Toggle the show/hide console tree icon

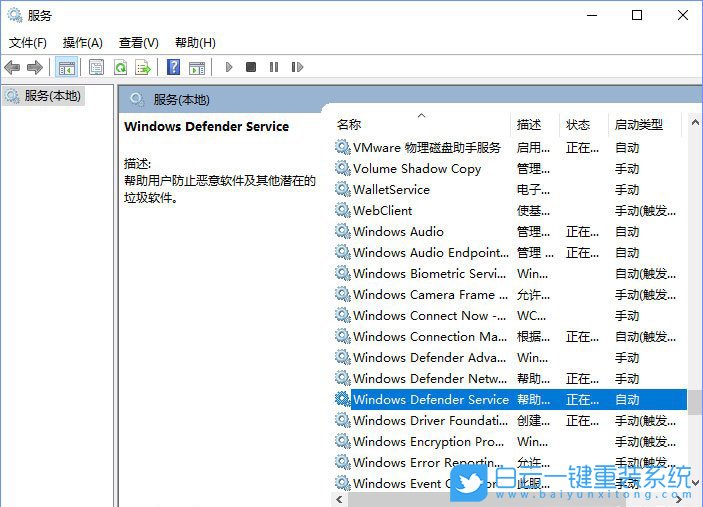tap(66, 68)
